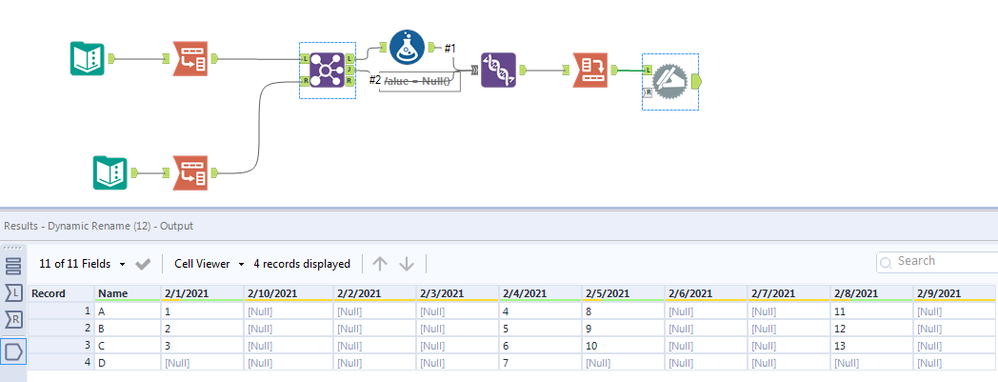Select the Dynamic Rename tool
This screenshot has height=382, width=998.
coord(670,81)
